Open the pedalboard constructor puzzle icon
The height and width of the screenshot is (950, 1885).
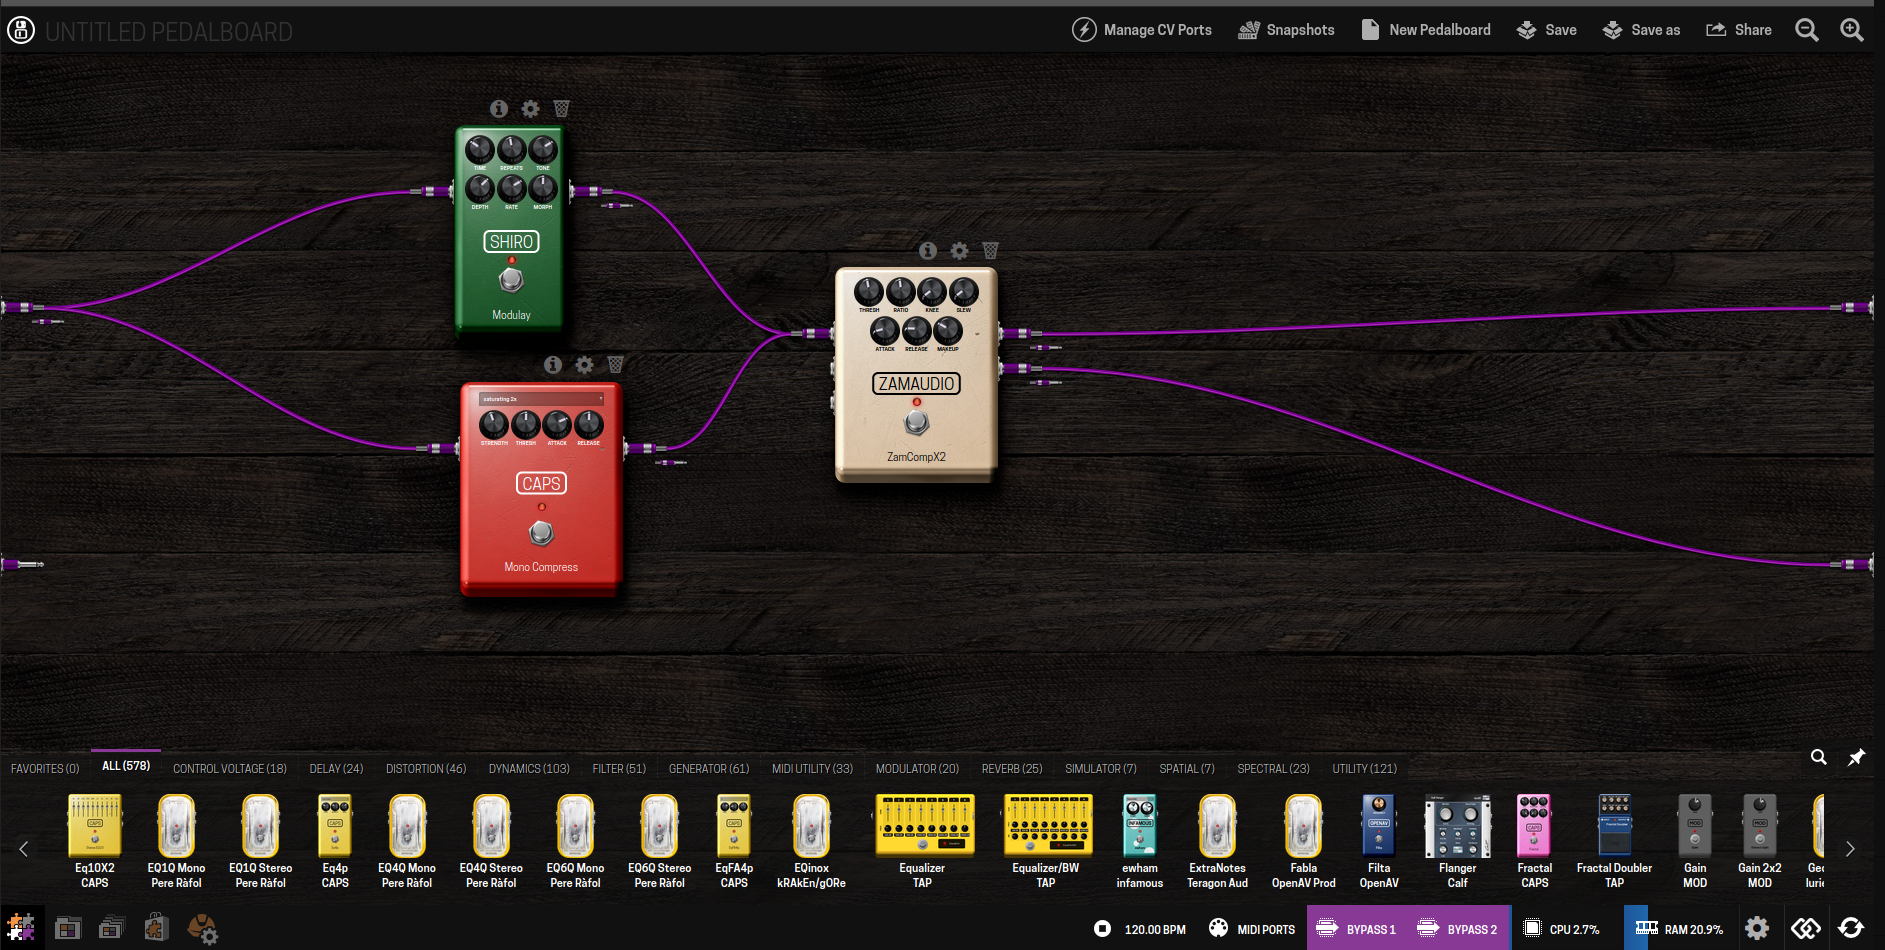pyautogui.click(x=21, y=928)
